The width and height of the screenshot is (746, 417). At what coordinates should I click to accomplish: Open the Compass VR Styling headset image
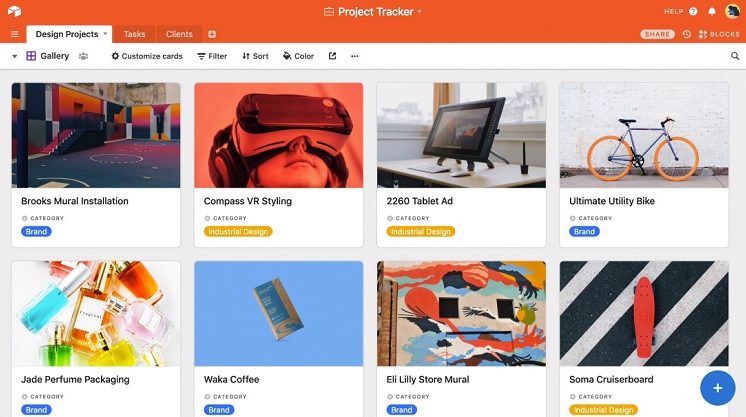click(x=279, y=135)
